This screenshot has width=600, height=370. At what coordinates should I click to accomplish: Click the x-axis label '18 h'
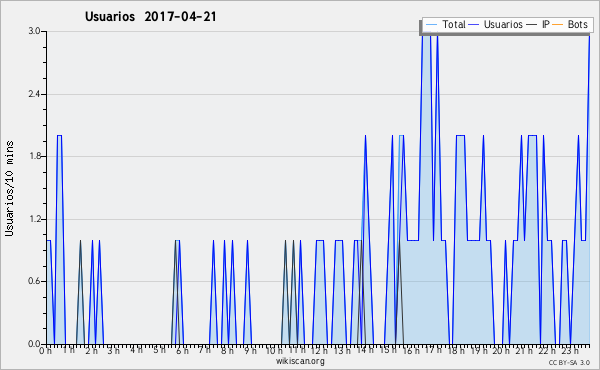(x=456, y=350)
